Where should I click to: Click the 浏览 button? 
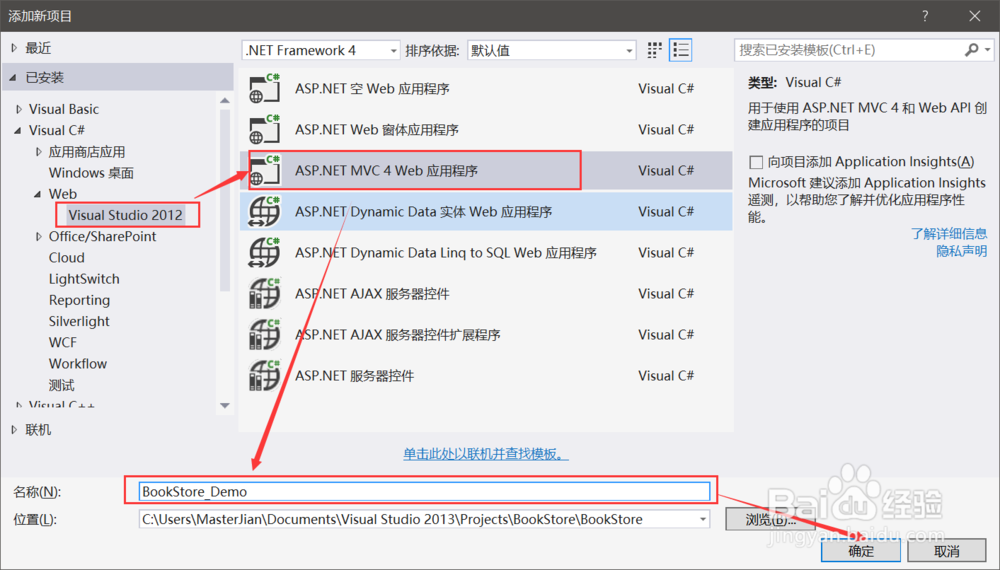pos(770,519)
